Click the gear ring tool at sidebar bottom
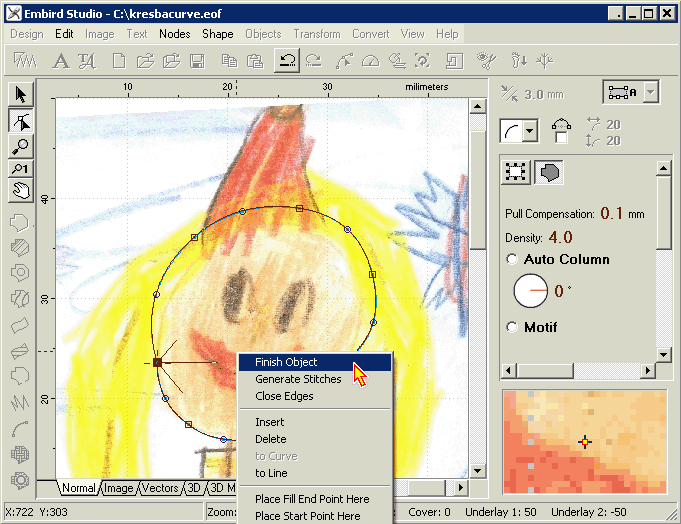Image resolution: width=681 pixels, height=524 pixels. pos(20,480)
